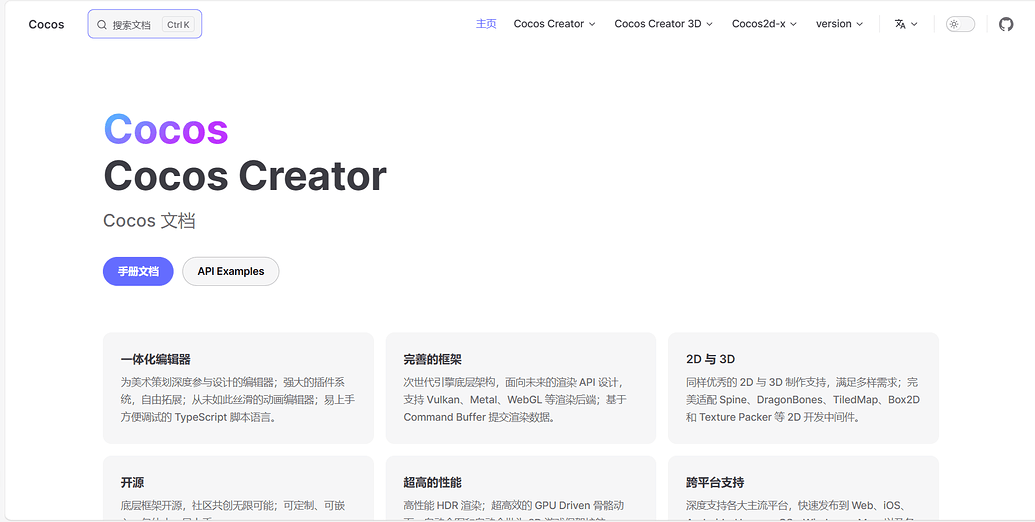
Task: Open the GitHub repository icon
Action: coord(1005,24)
